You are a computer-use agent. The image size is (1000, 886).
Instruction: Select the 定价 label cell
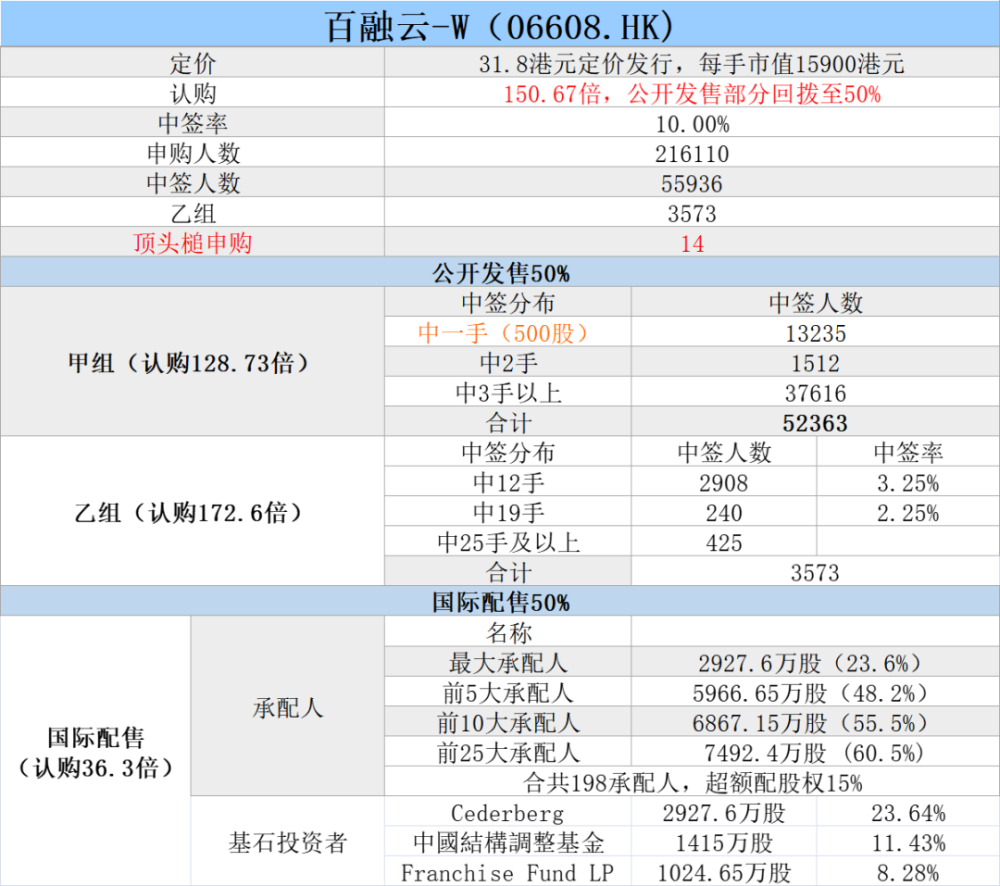(192, 65)
